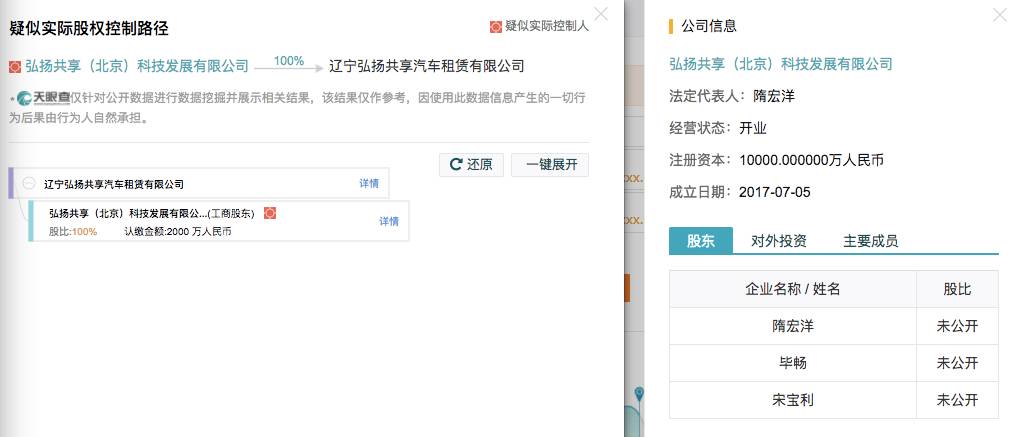Select the 辽宁弘扬共享汽车租赁有限公司 tree node

198,184
